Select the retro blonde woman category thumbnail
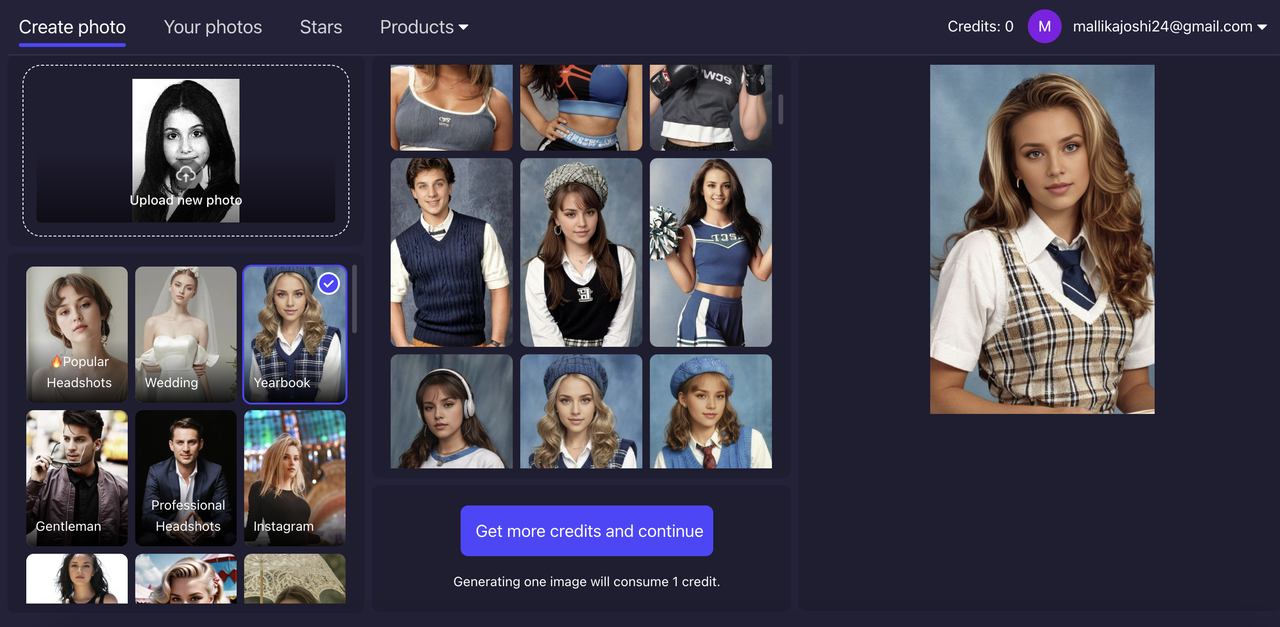The height and width of the screenshot is (627, 1280). click(186, 579)
